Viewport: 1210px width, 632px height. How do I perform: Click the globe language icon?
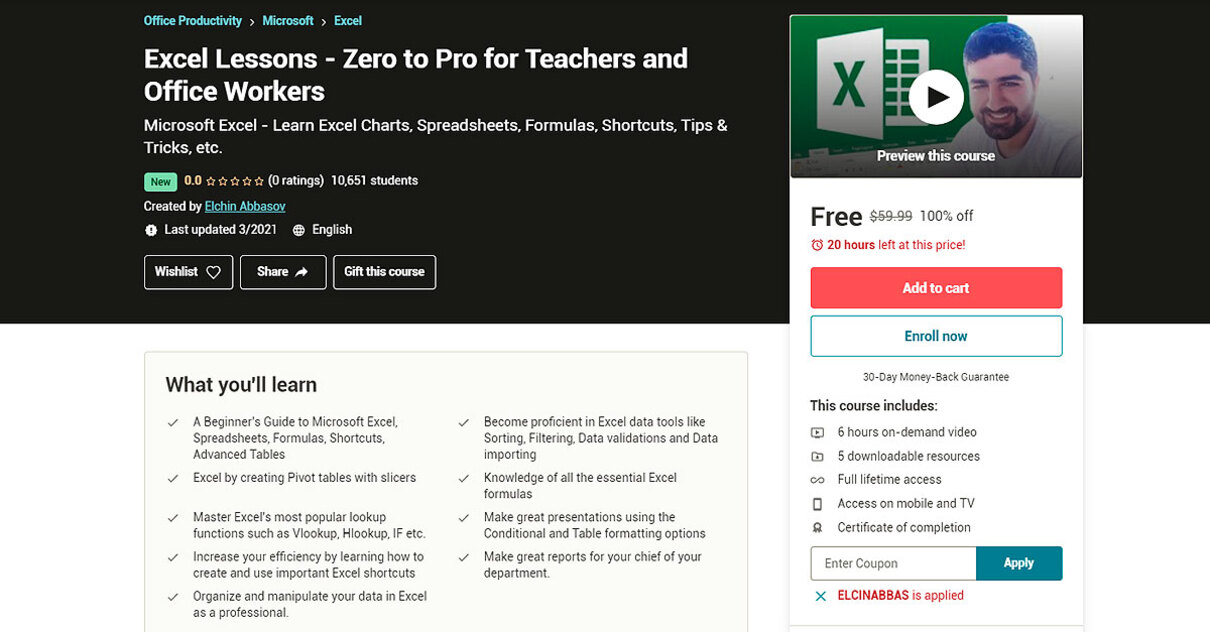(299, 230)
